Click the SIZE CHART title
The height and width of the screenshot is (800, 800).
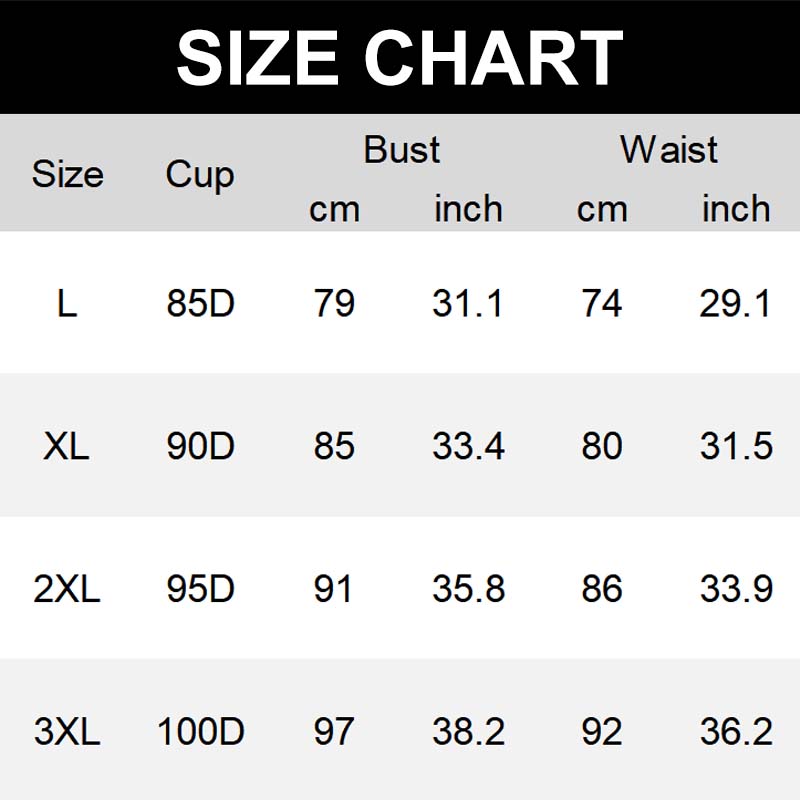(x=400, y=57)
